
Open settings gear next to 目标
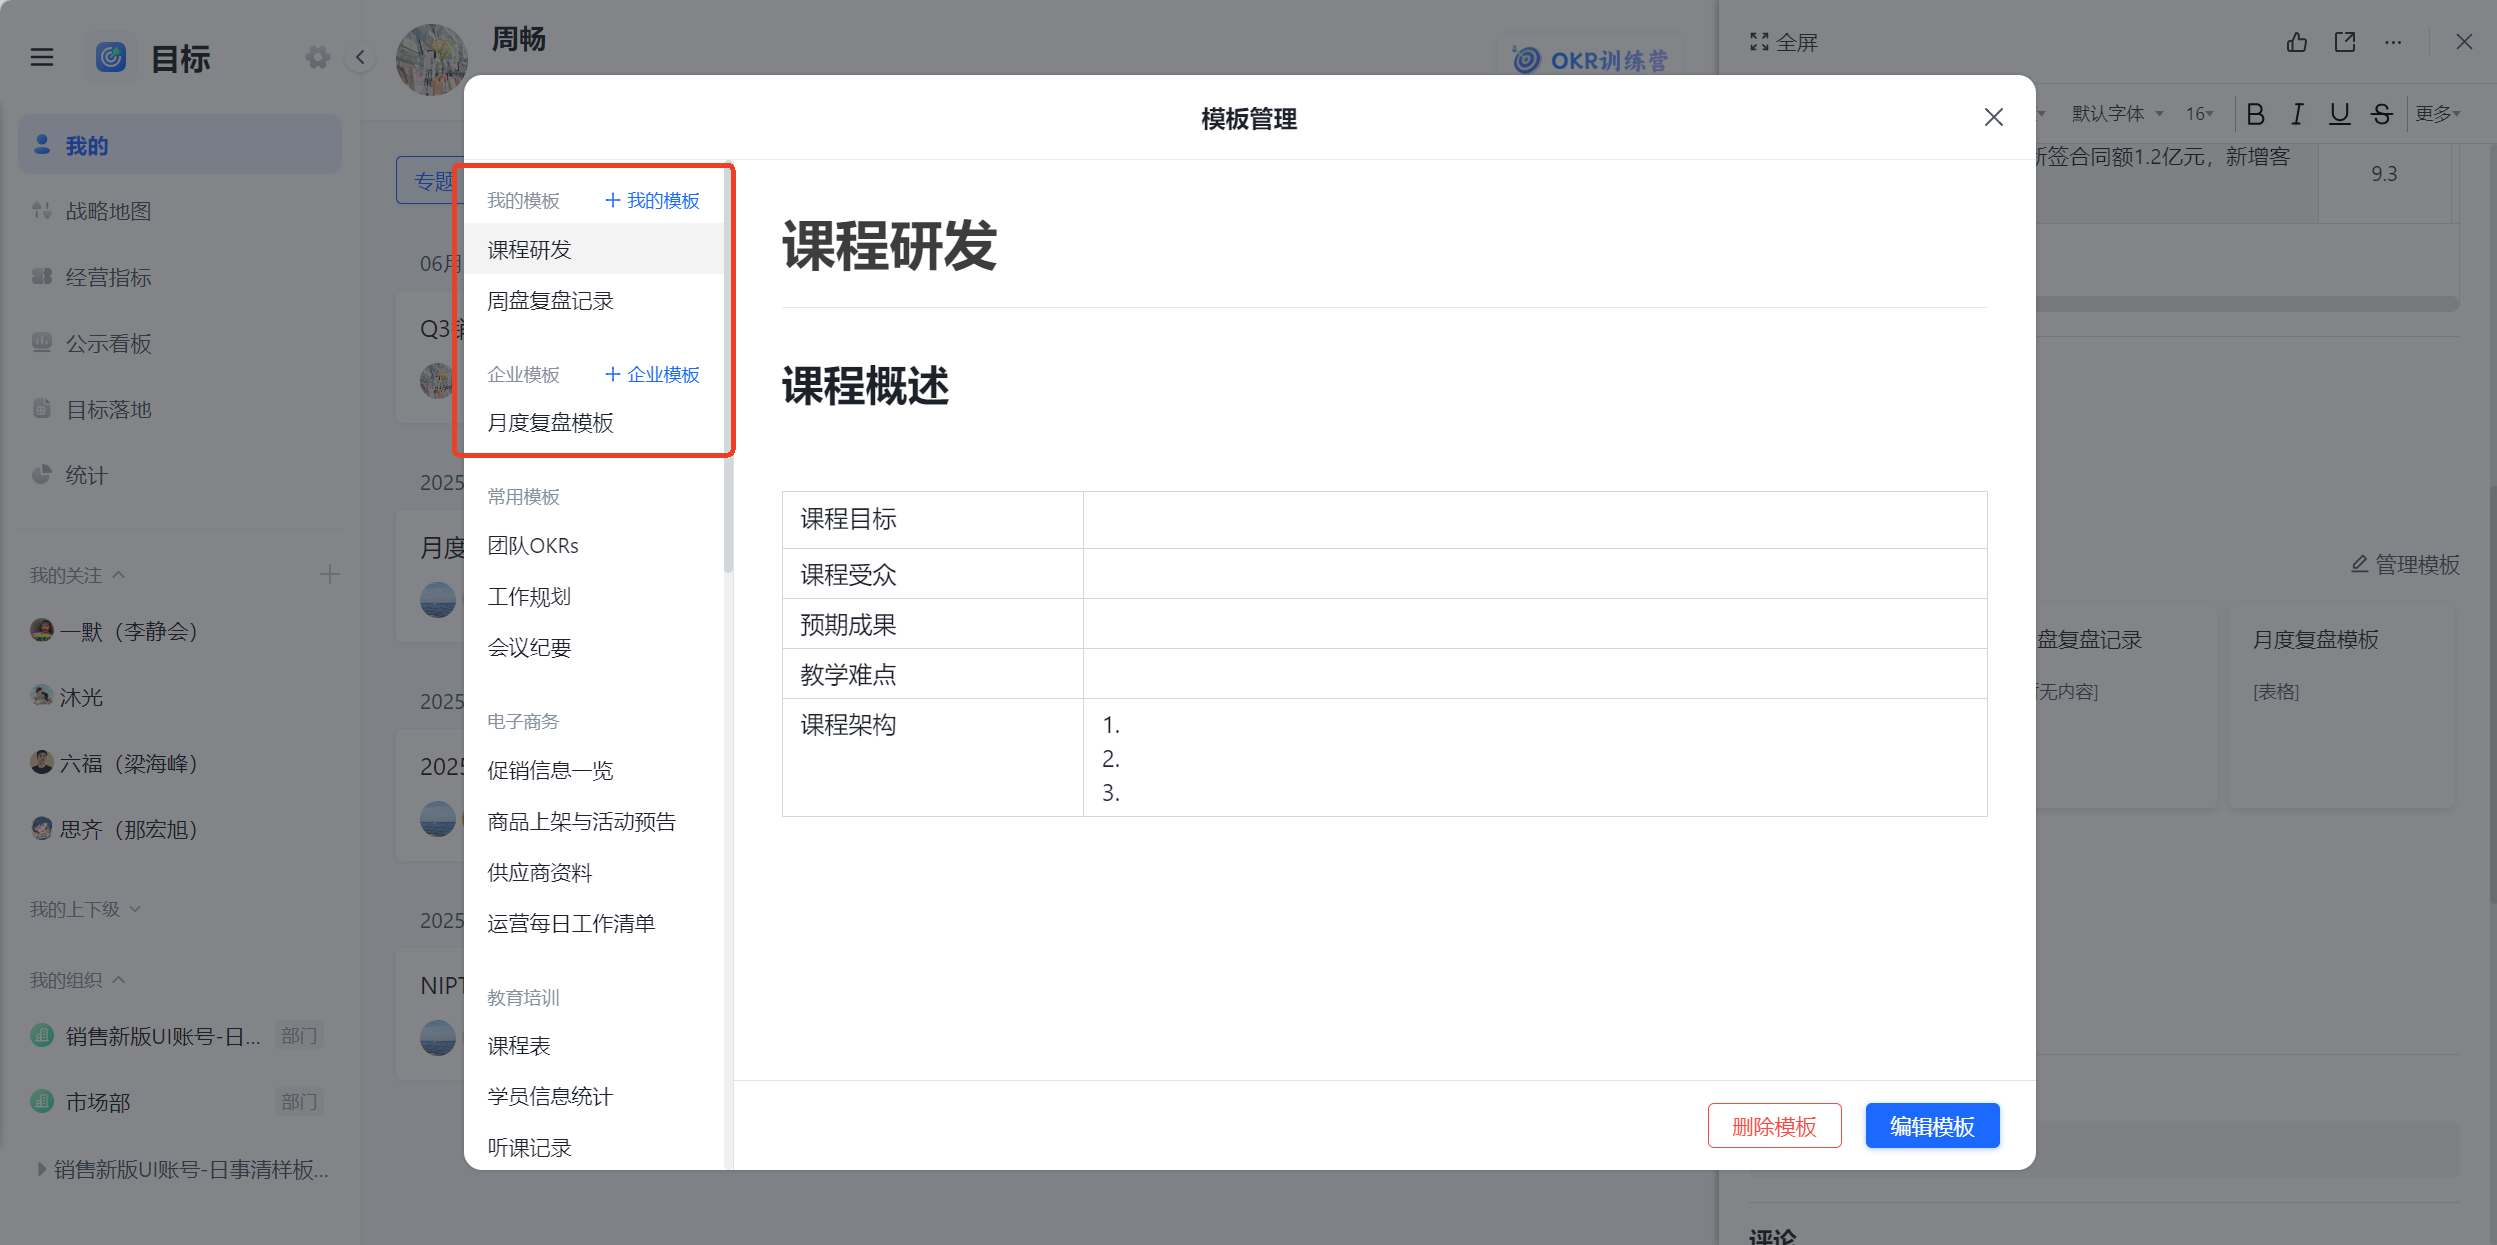tap(318, 58)
